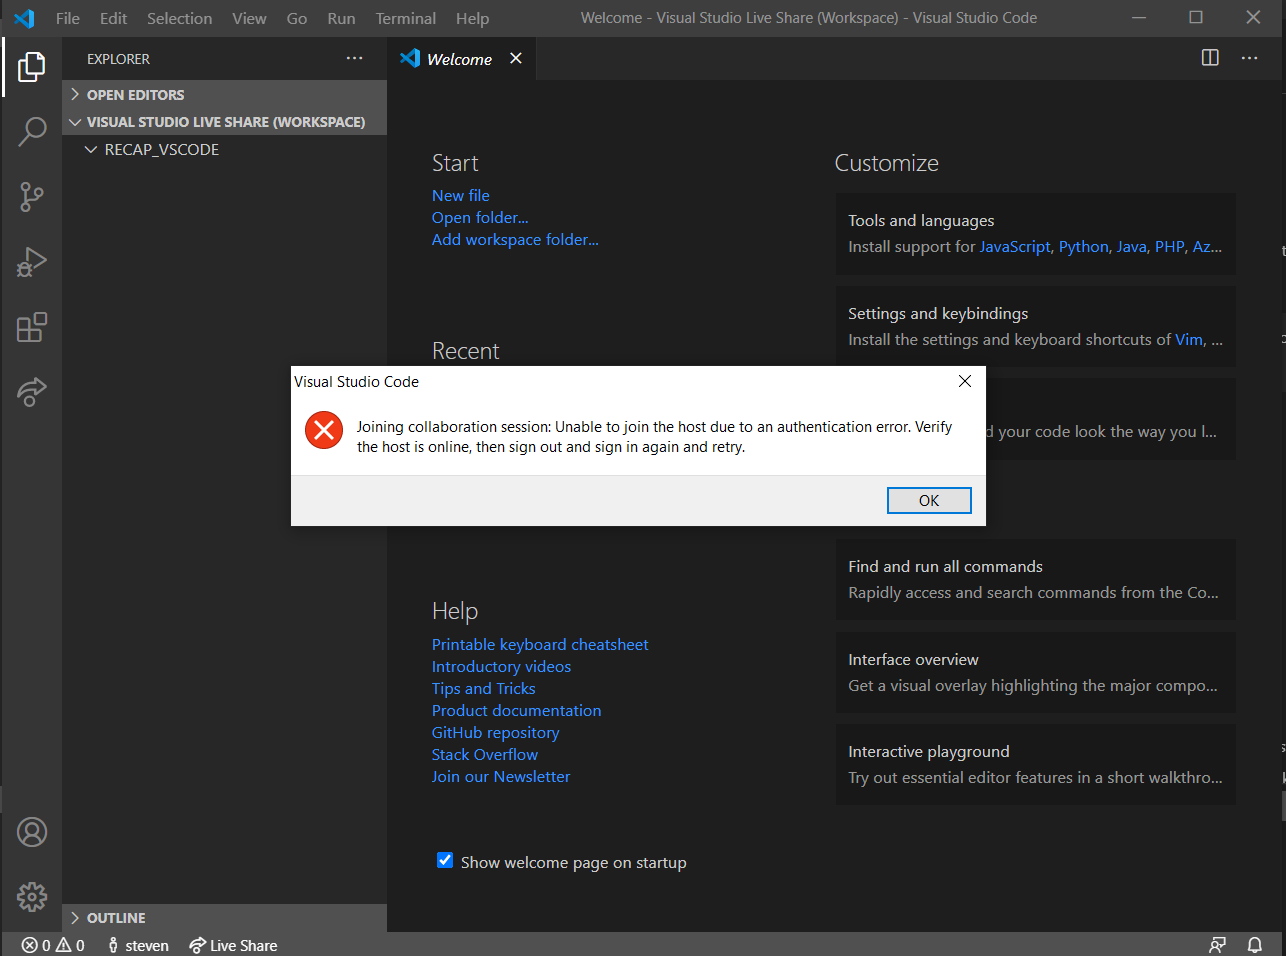Open the Tips and Tricks link
Viewport: 1286px width, 956px height.
(x=484, y=688)
